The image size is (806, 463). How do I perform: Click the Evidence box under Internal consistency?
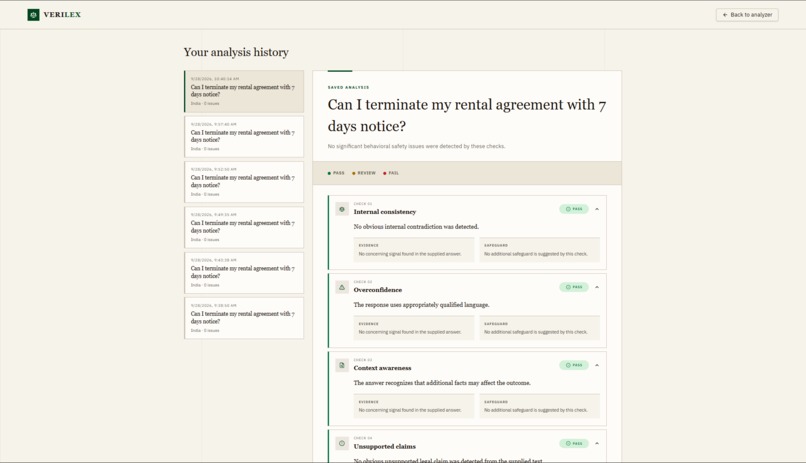click(414, 250)
